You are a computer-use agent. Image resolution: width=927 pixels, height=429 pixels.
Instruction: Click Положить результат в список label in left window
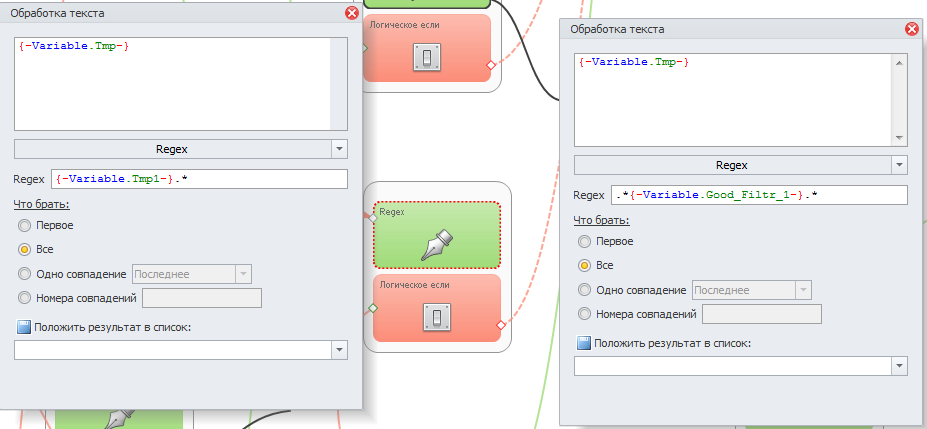(112, 327)
